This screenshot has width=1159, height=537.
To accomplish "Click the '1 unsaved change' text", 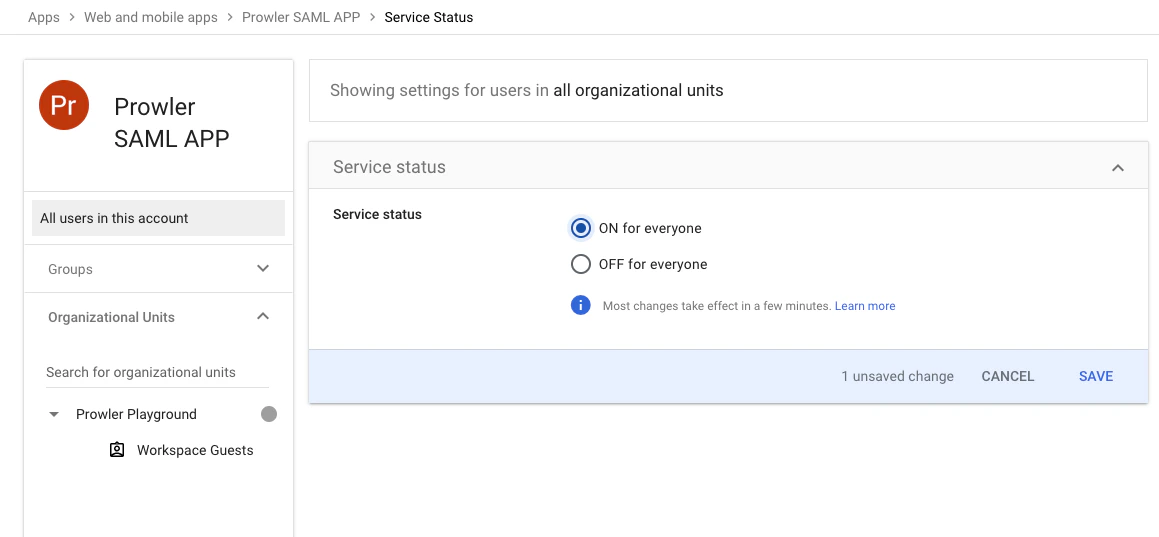I will pos(897,376).
